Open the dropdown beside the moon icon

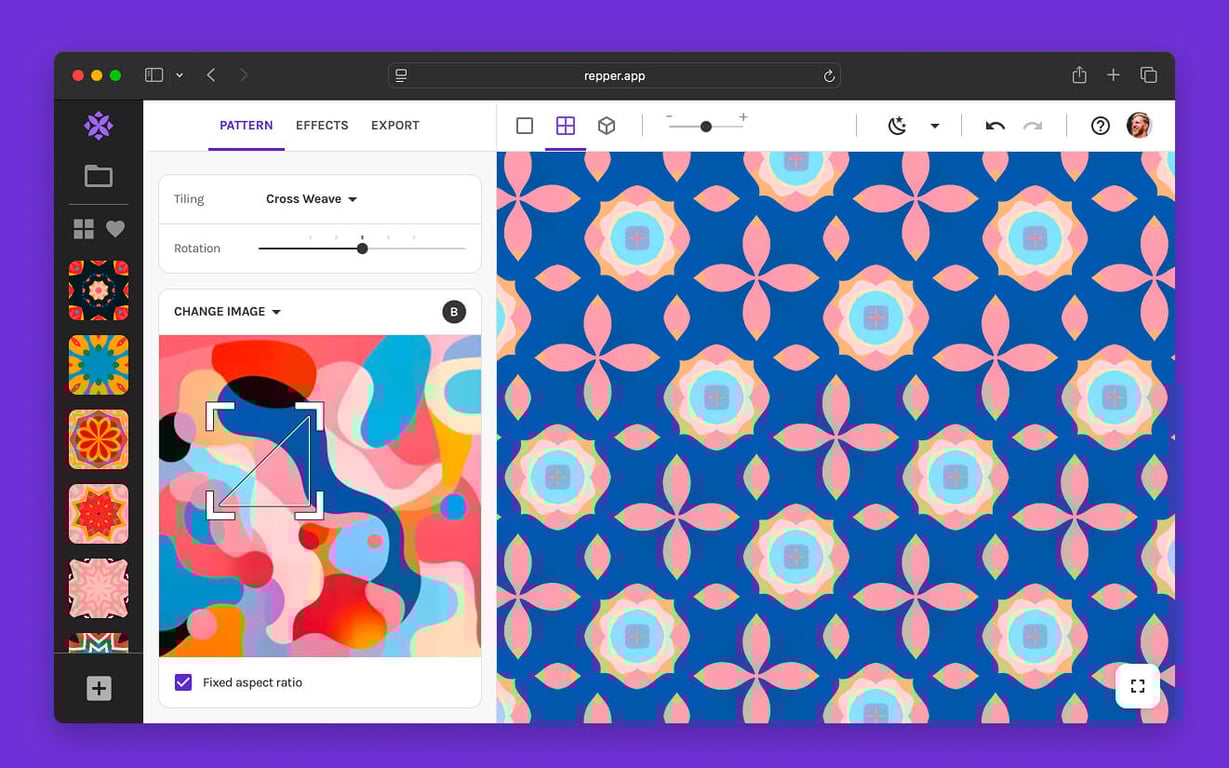pos(934,125)
